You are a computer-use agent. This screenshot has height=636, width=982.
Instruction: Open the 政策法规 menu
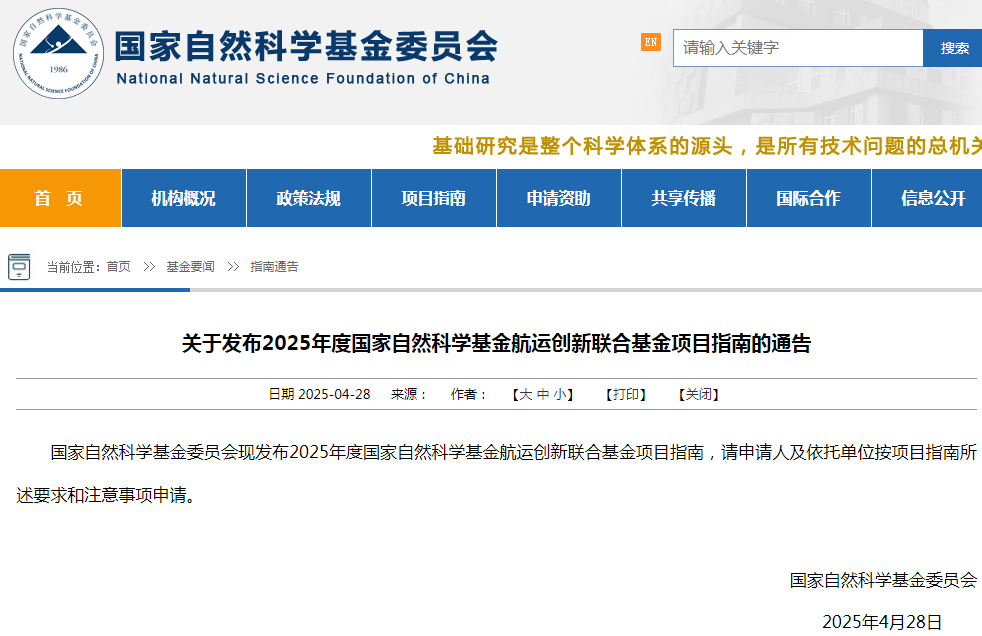pyautogui.click(x=309, y=198)
